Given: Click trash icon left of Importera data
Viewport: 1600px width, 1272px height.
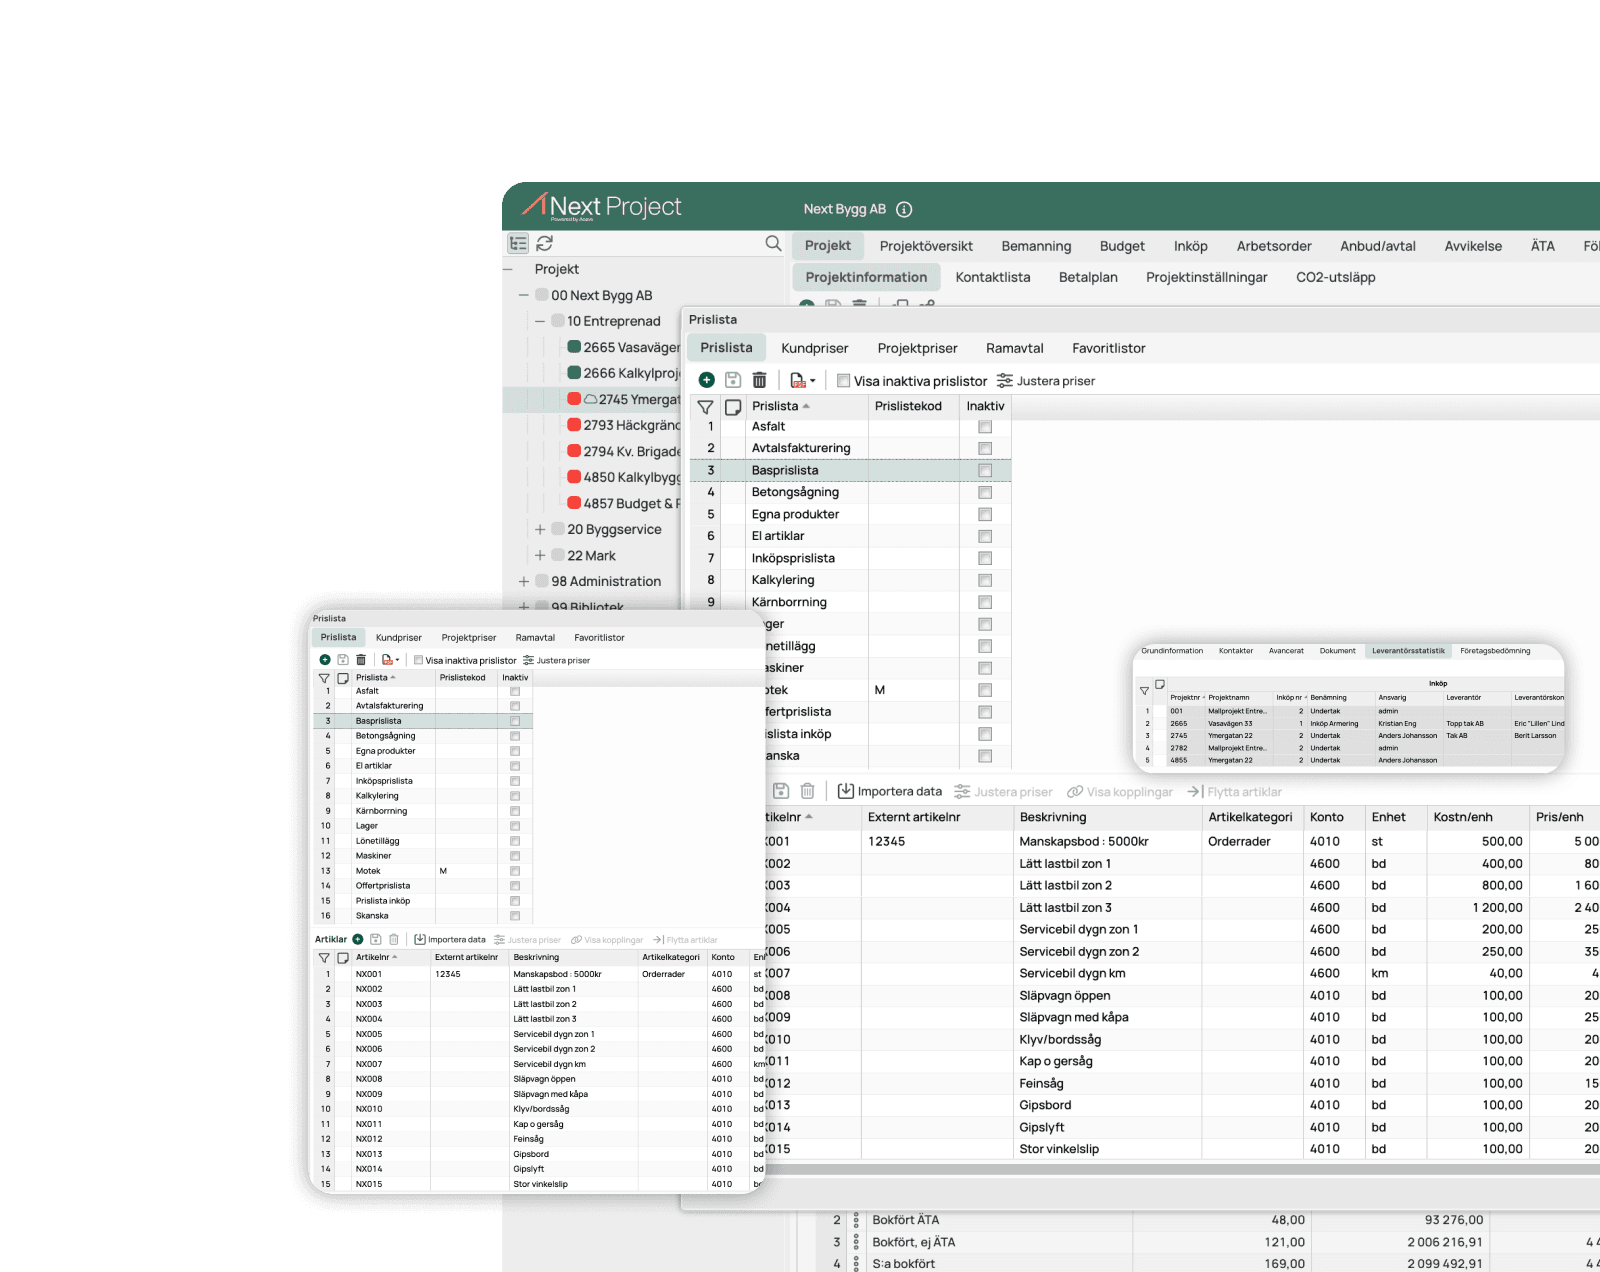Looking at the screenshot, I should pyautogui.click(x=808, y=791).
